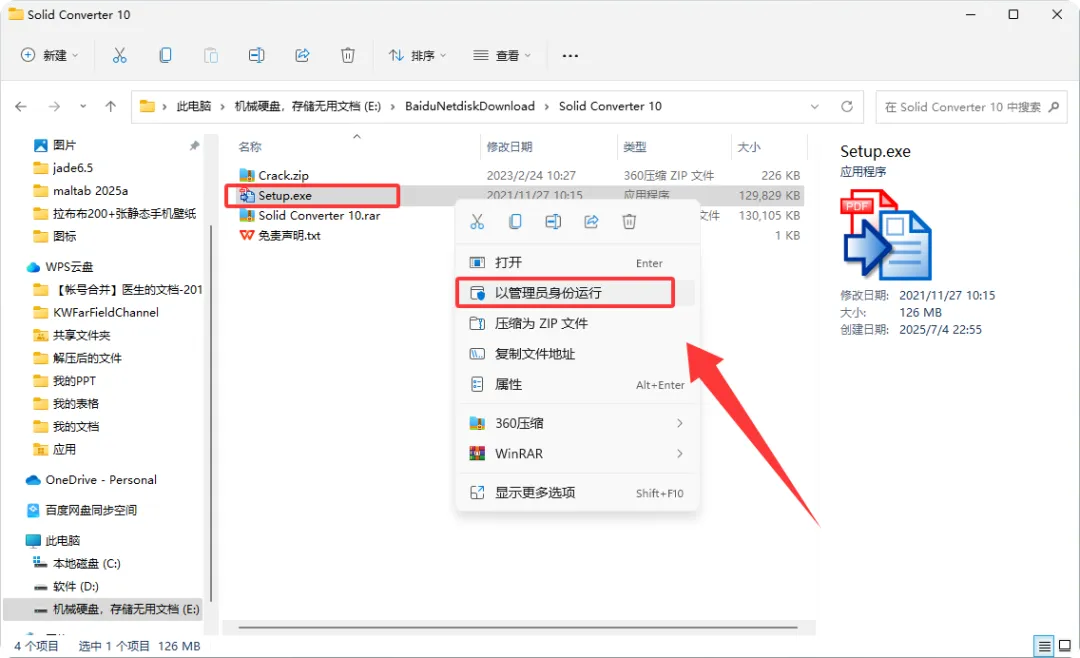Open 我的PPT folder in sidebar
Screen dimensions: 1080x658
click(74, 380)
